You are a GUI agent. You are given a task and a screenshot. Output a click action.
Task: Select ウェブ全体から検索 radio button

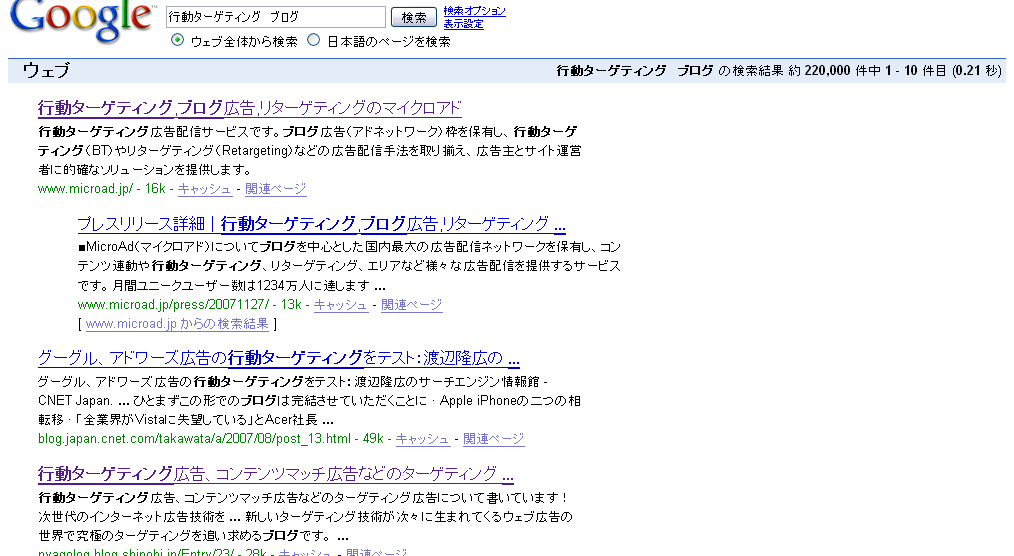pyautogui.click(x=177, y=40)
